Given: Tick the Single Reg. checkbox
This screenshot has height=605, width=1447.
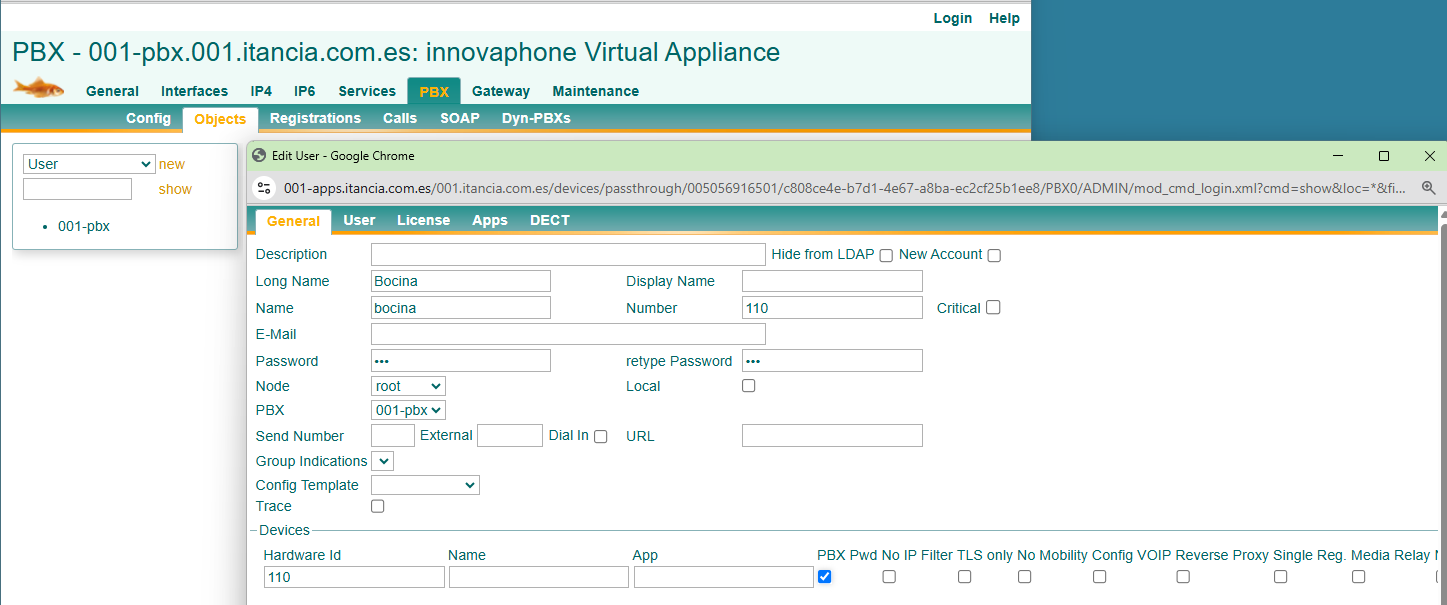Looking at the screenshot, I should (1281, 576).
